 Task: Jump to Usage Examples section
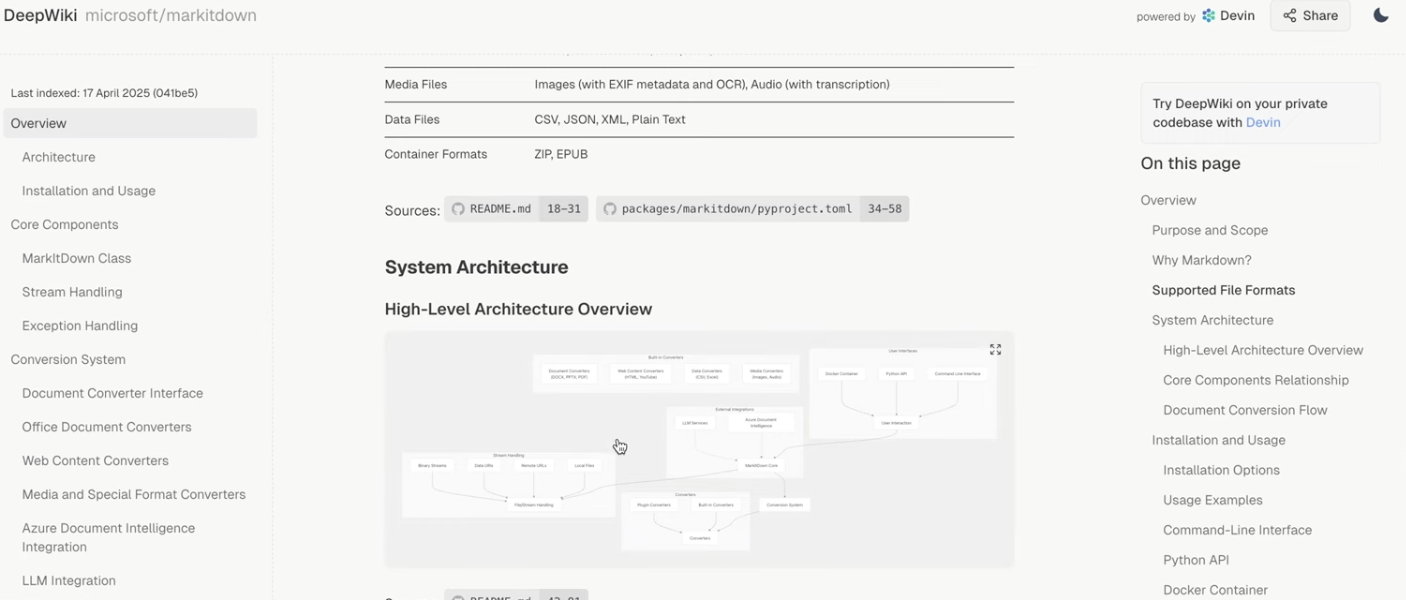pos(1213,500)
